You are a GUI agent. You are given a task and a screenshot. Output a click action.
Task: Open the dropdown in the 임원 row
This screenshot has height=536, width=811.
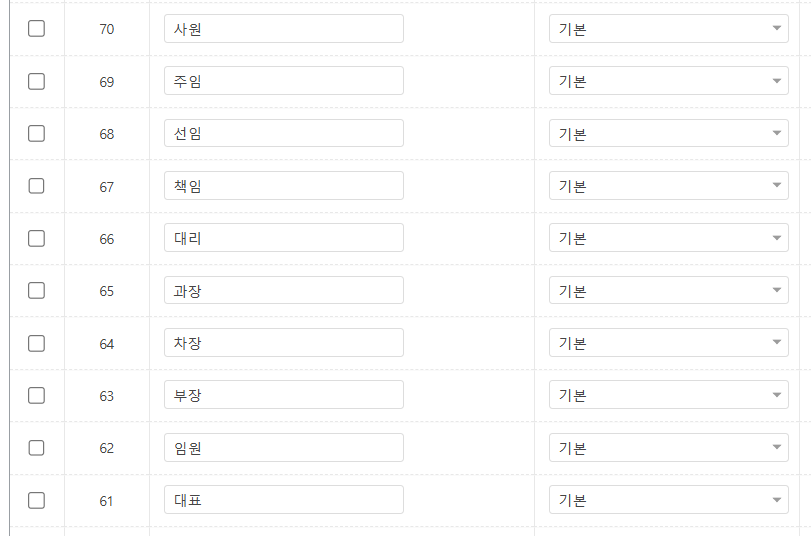(x=668, y=448)
